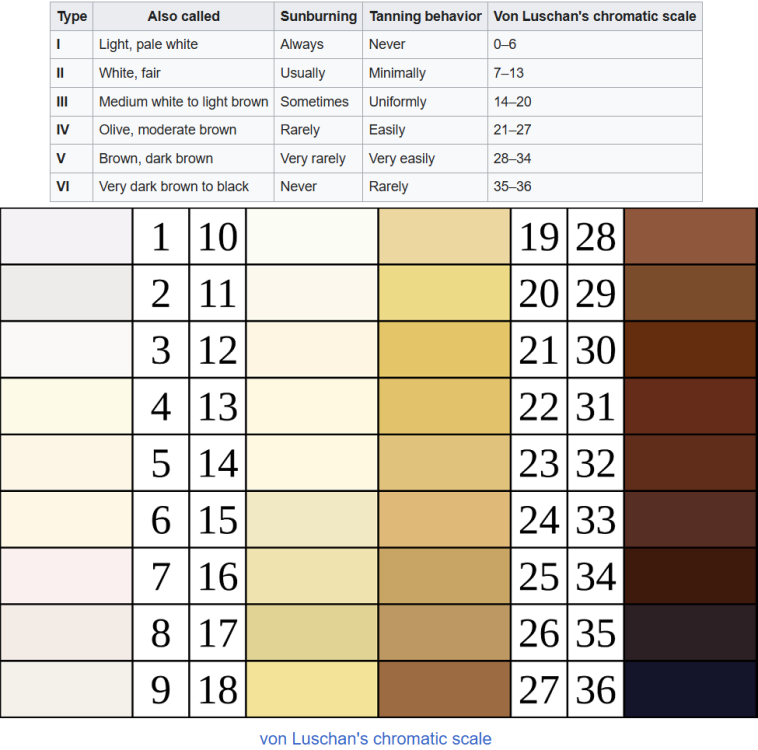Click the "21–27" scale cell
The height and width of the screenshot is (750, 758).
[x=595, y=130]
